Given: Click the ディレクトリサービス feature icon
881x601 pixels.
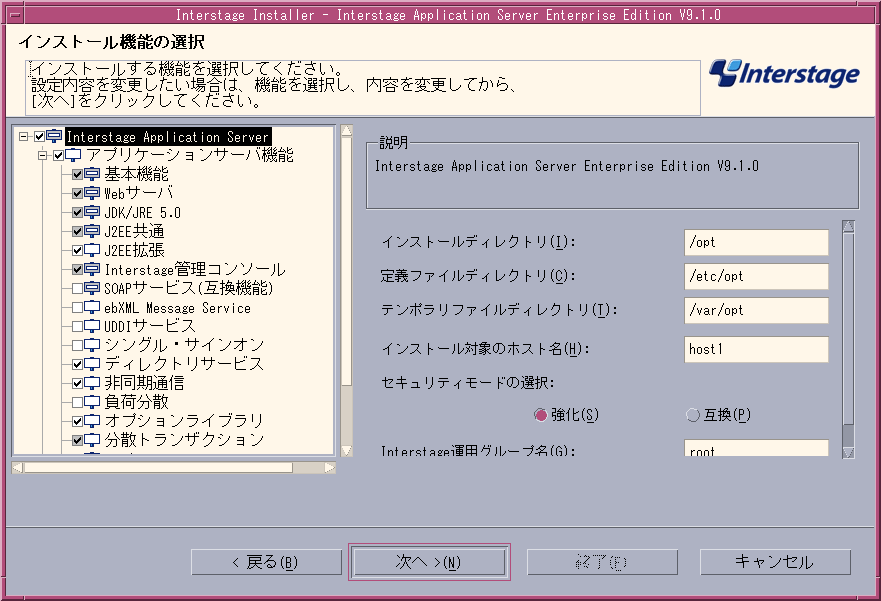Looking at the screenshot, I should (x=92, y=364).
